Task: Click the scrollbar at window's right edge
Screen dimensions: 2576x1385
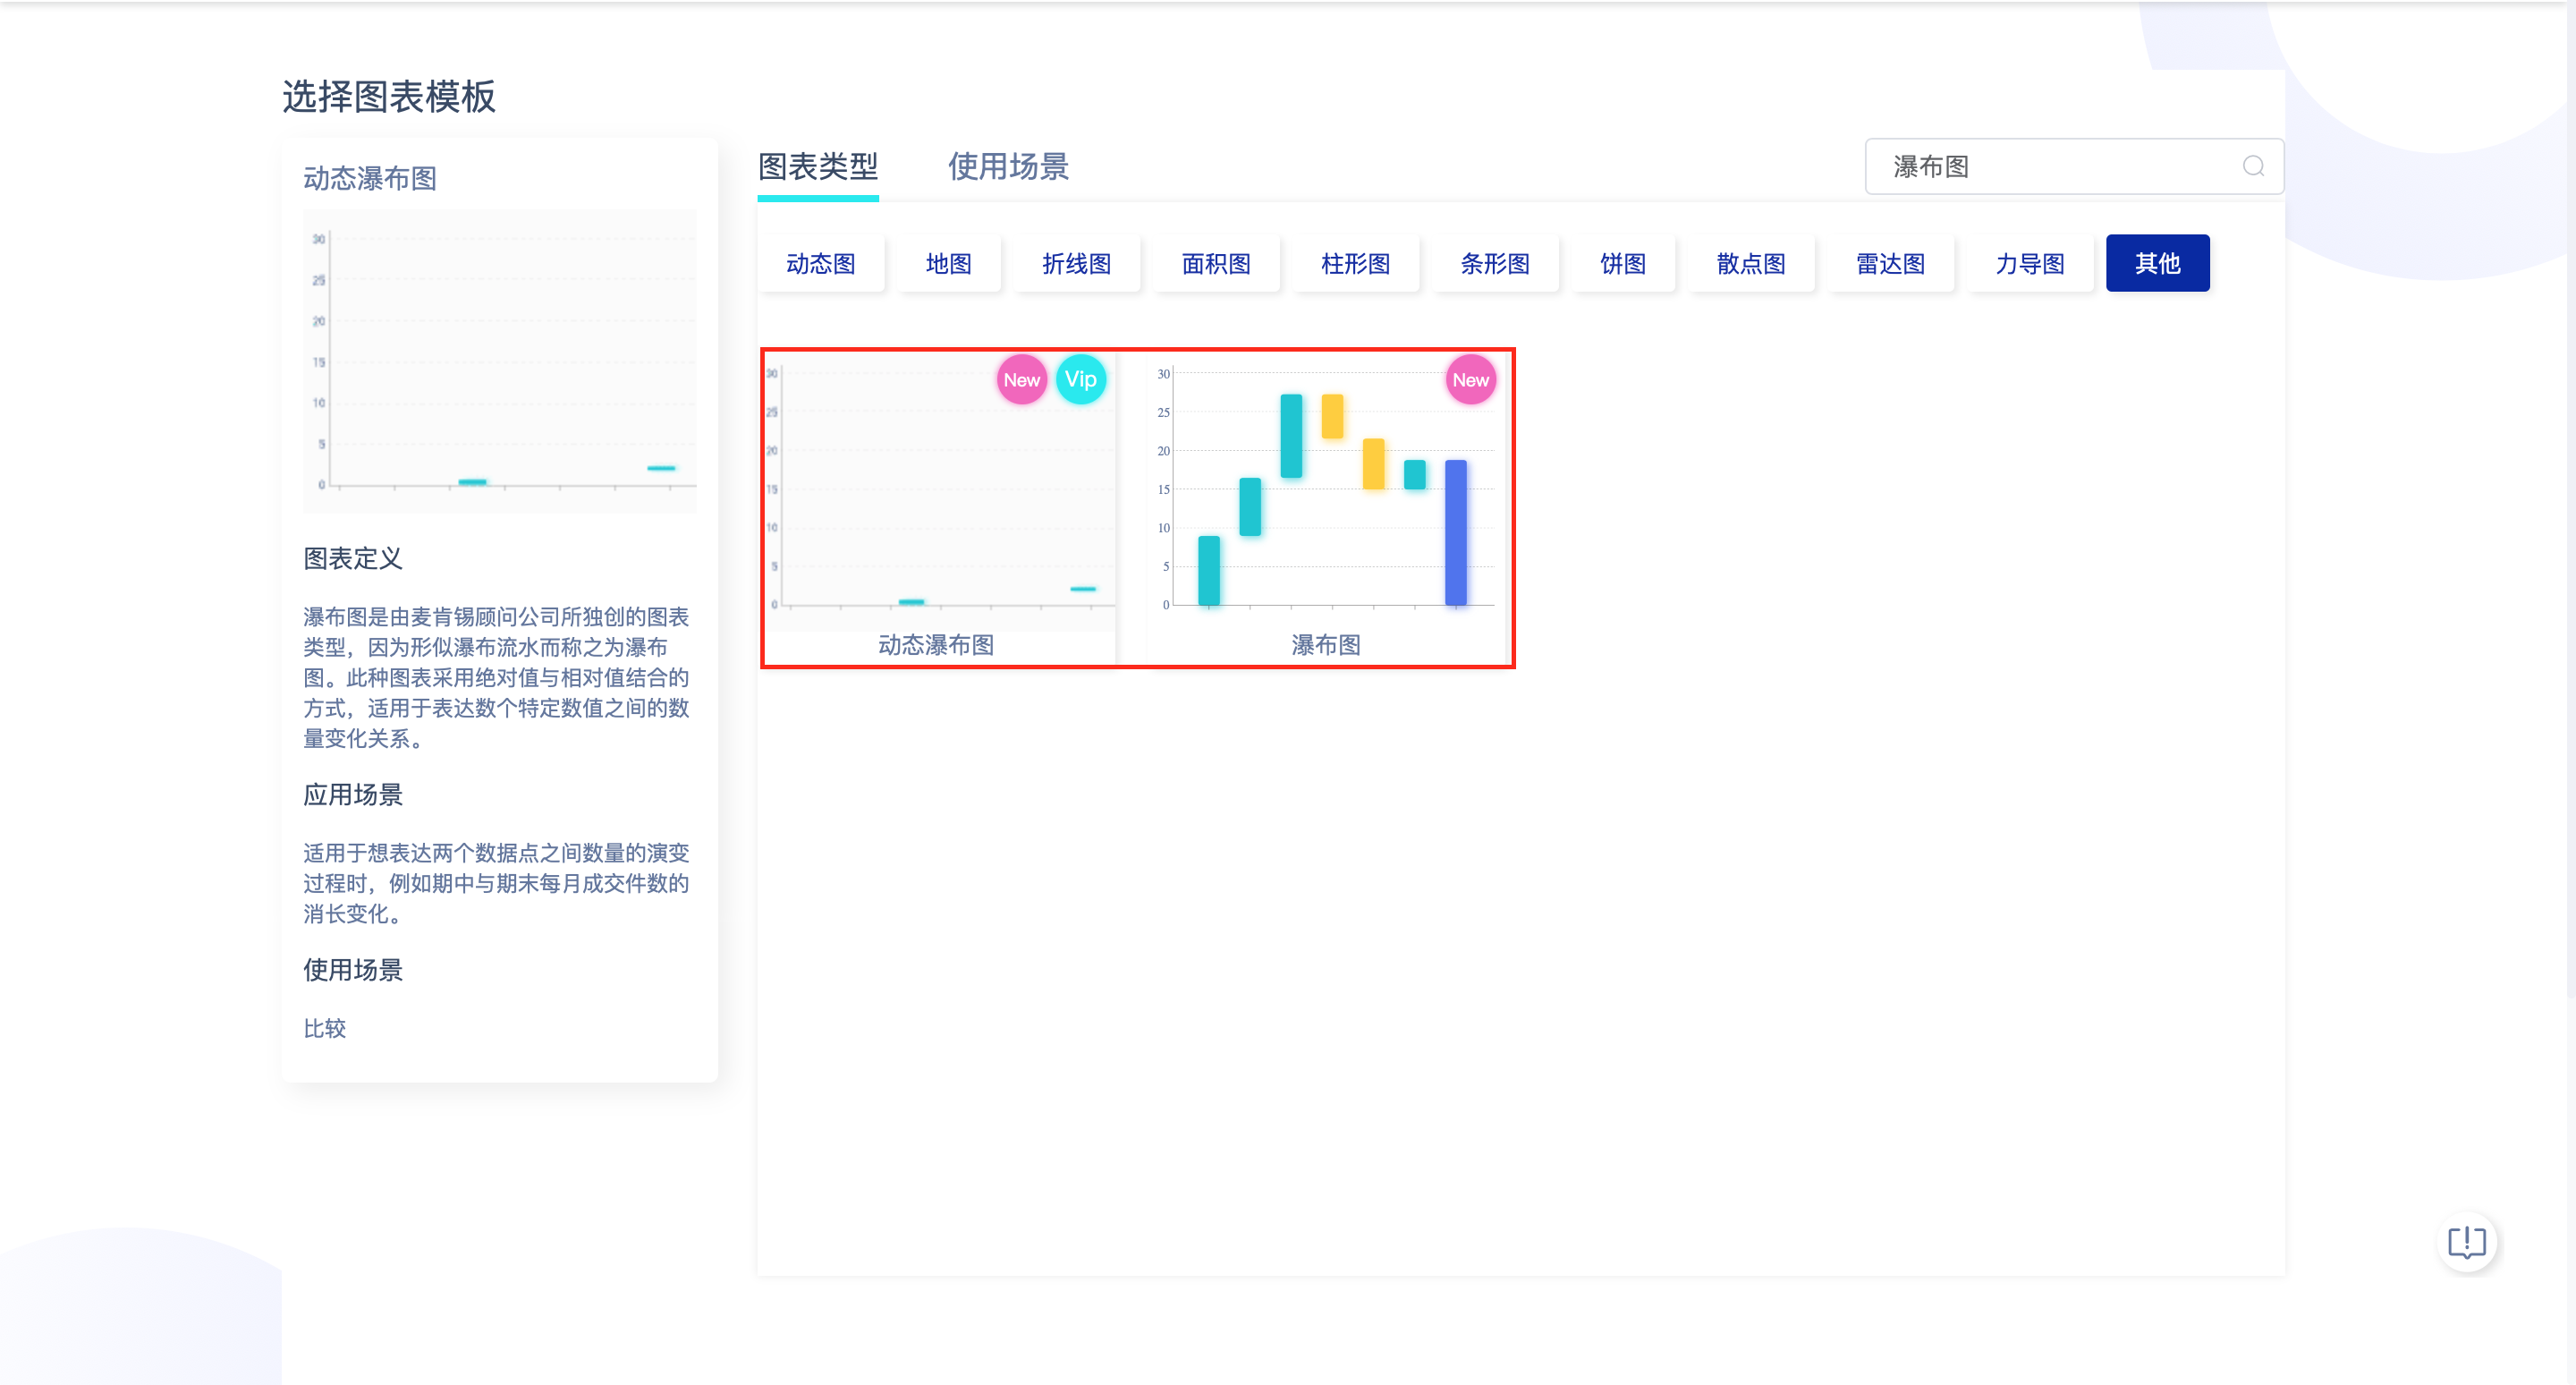Action: coord(2570,500)
